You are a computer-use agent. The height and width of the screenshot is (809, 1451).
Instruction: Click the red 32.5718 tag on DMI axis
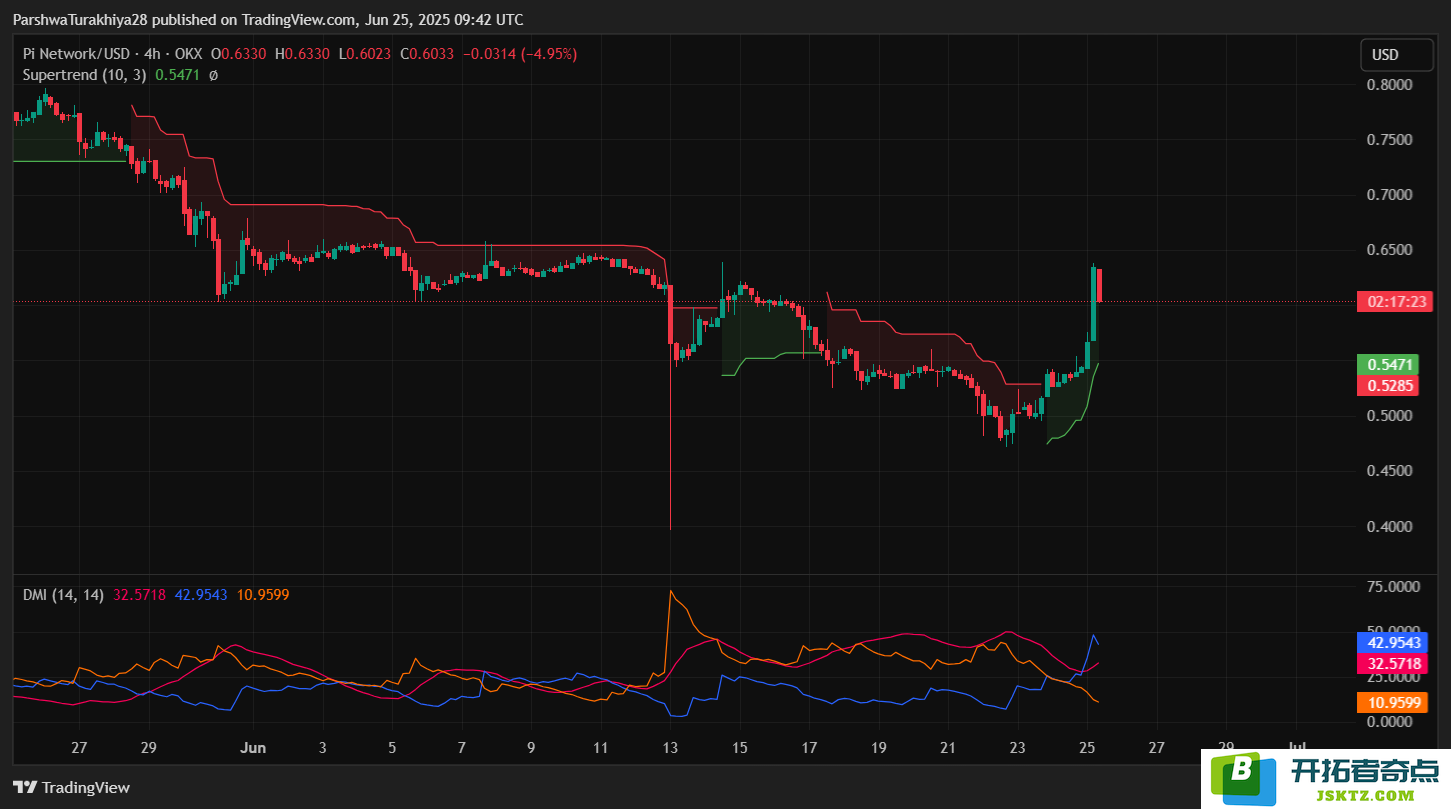pyautogui.click(x=1394, y=663)
